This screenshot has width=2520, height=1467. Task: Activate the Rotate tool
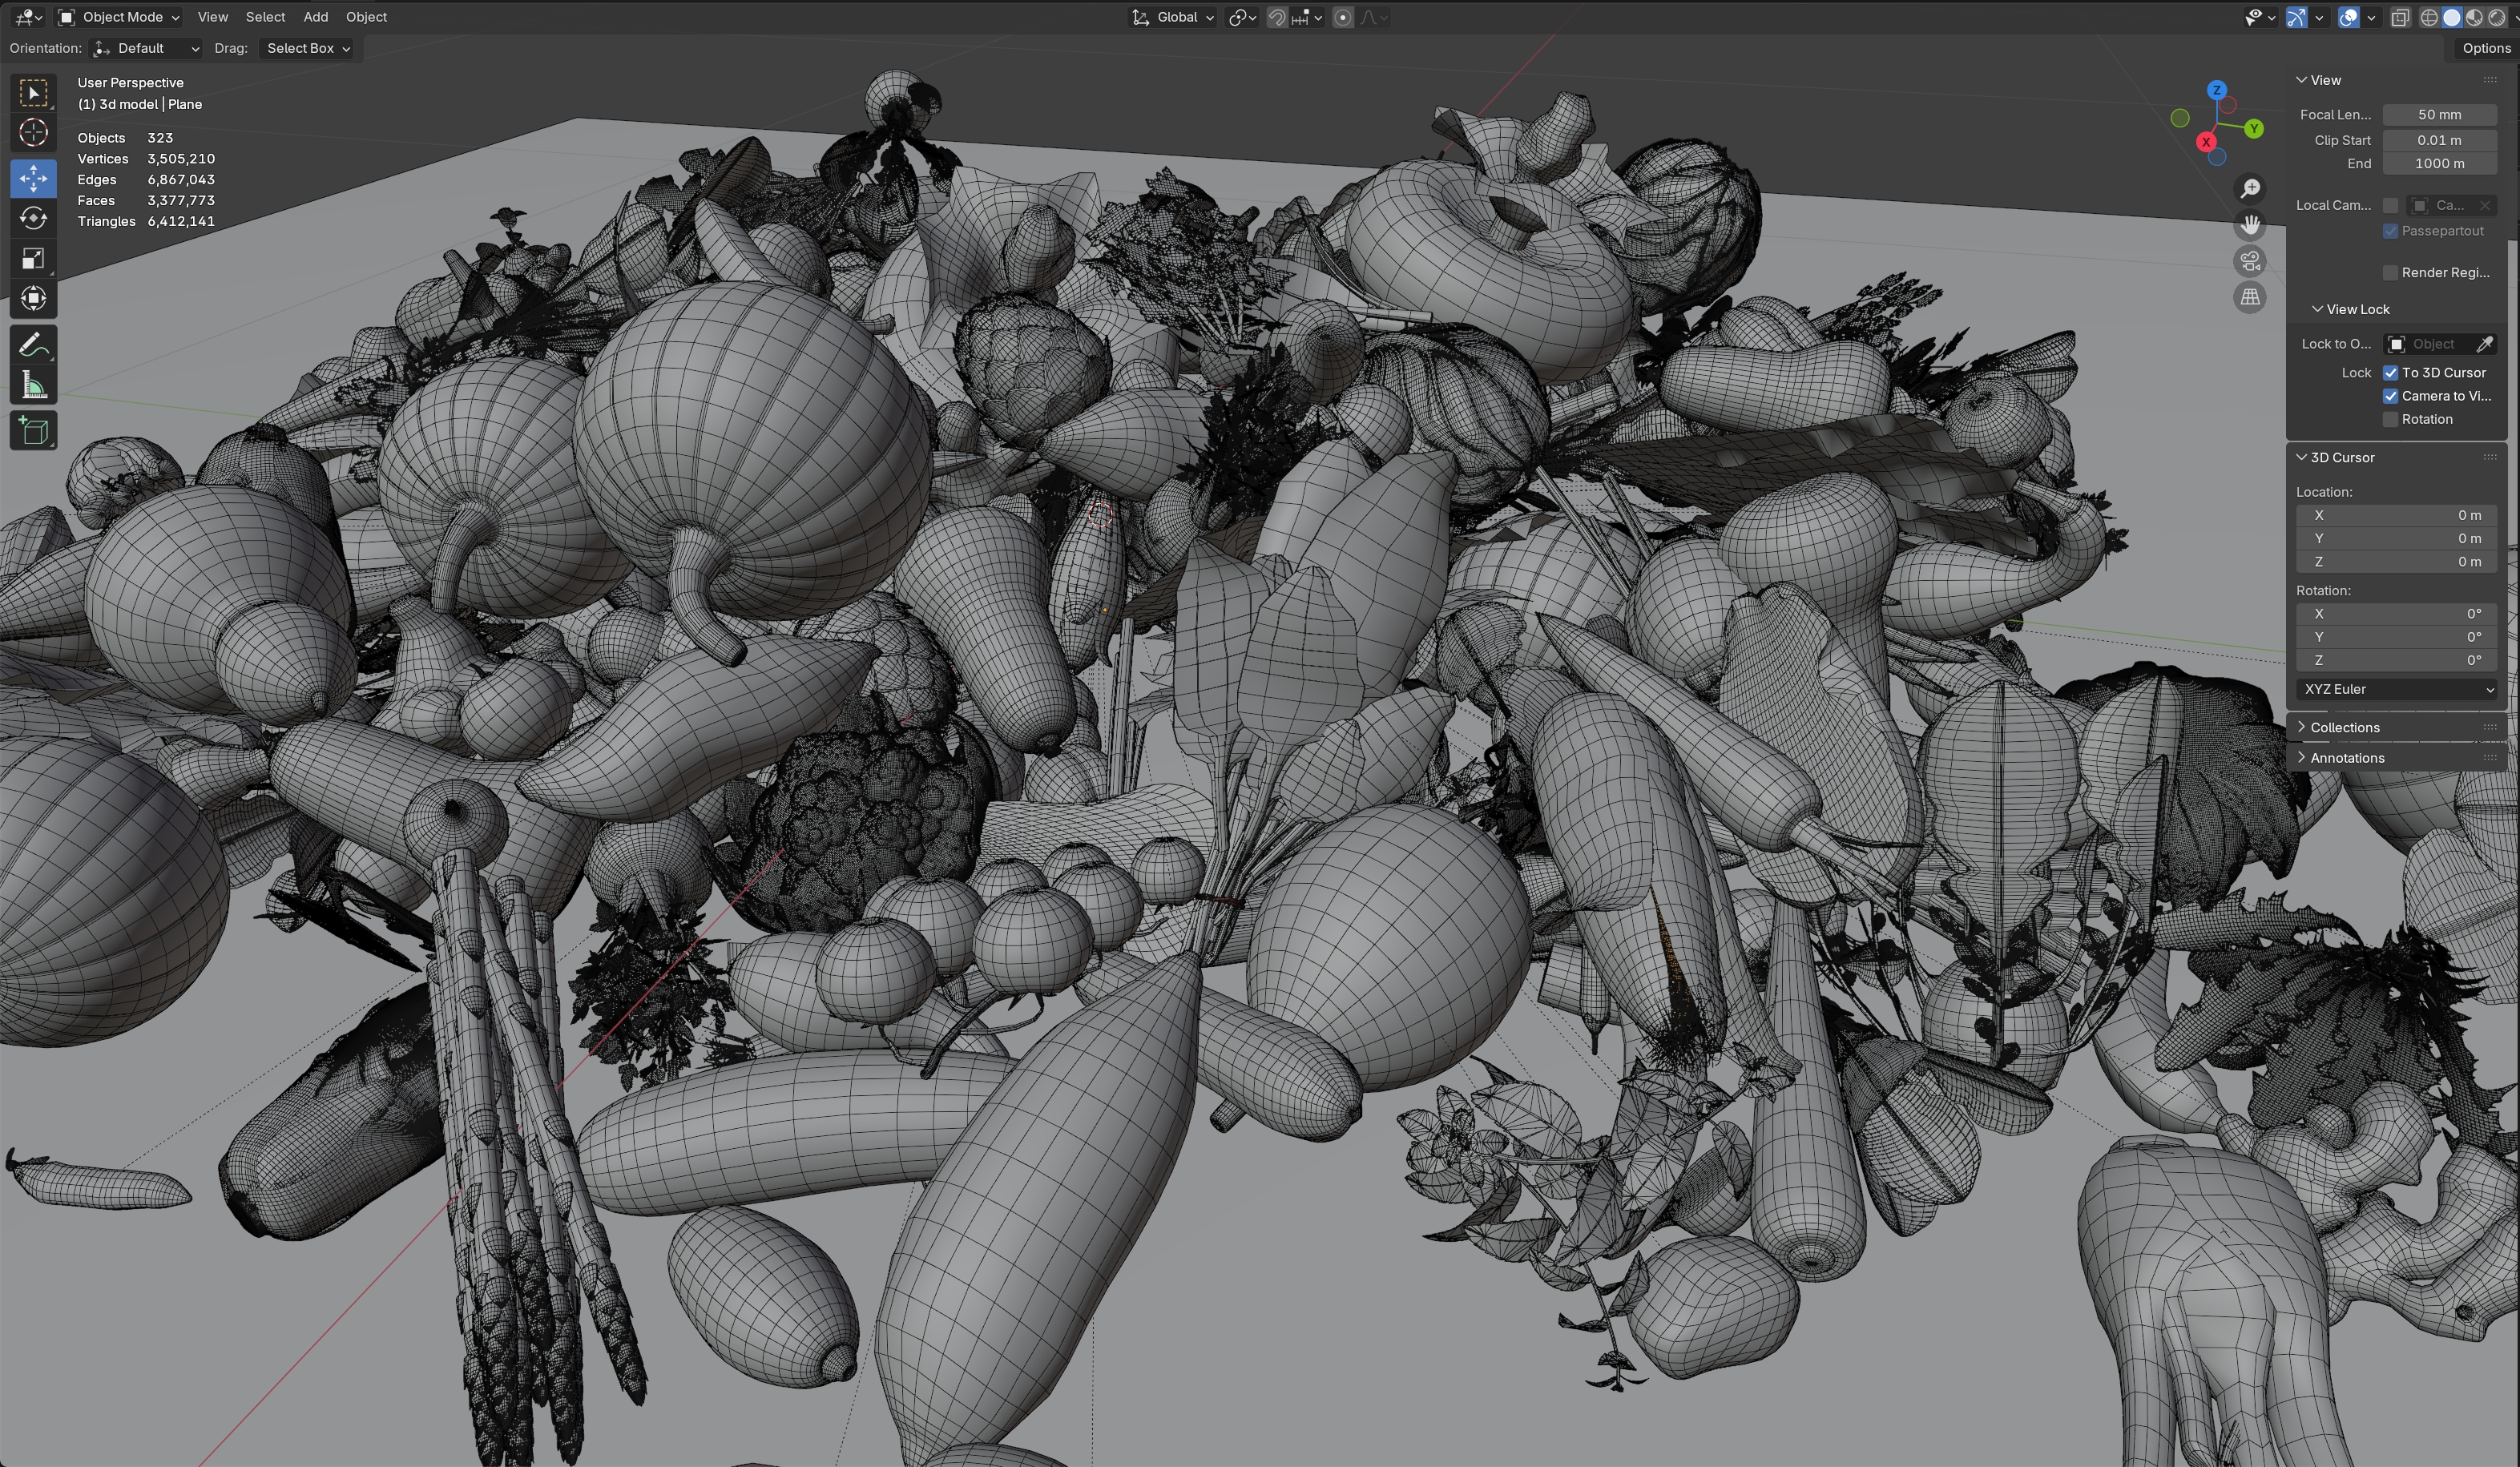pos(33,218)
